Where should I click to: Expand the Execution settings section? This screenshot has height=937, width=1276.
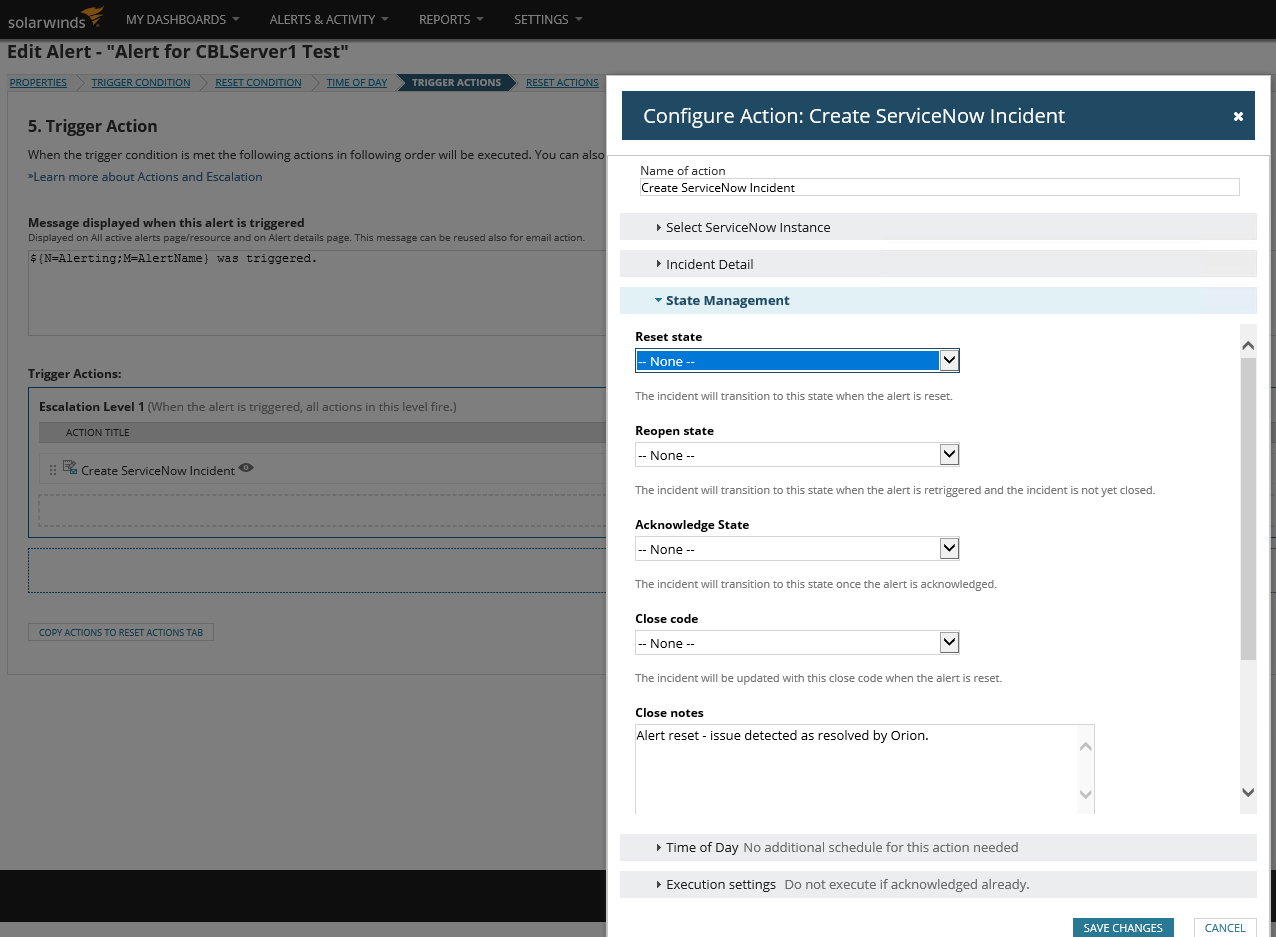click(x=938, y=884)
